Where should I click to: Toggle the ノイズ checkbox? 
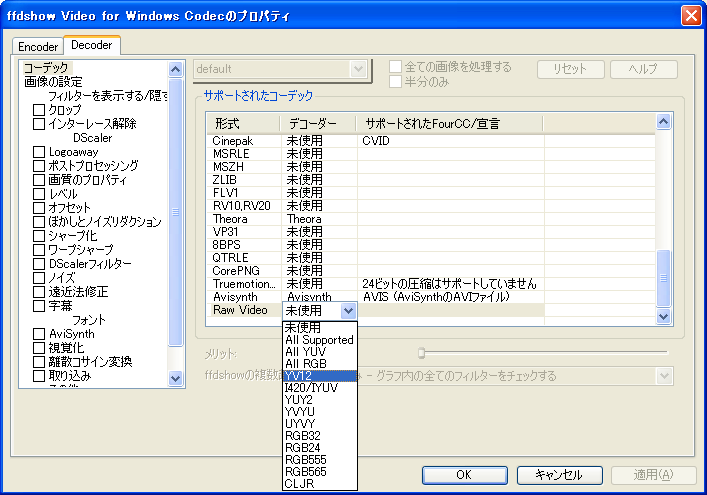pyautogui.click(x=39, y=278)
